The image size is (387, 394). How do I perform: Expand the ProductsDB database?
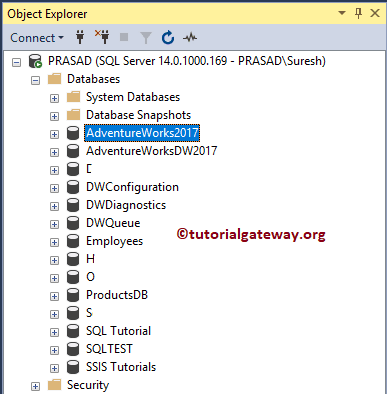(54, 296)
